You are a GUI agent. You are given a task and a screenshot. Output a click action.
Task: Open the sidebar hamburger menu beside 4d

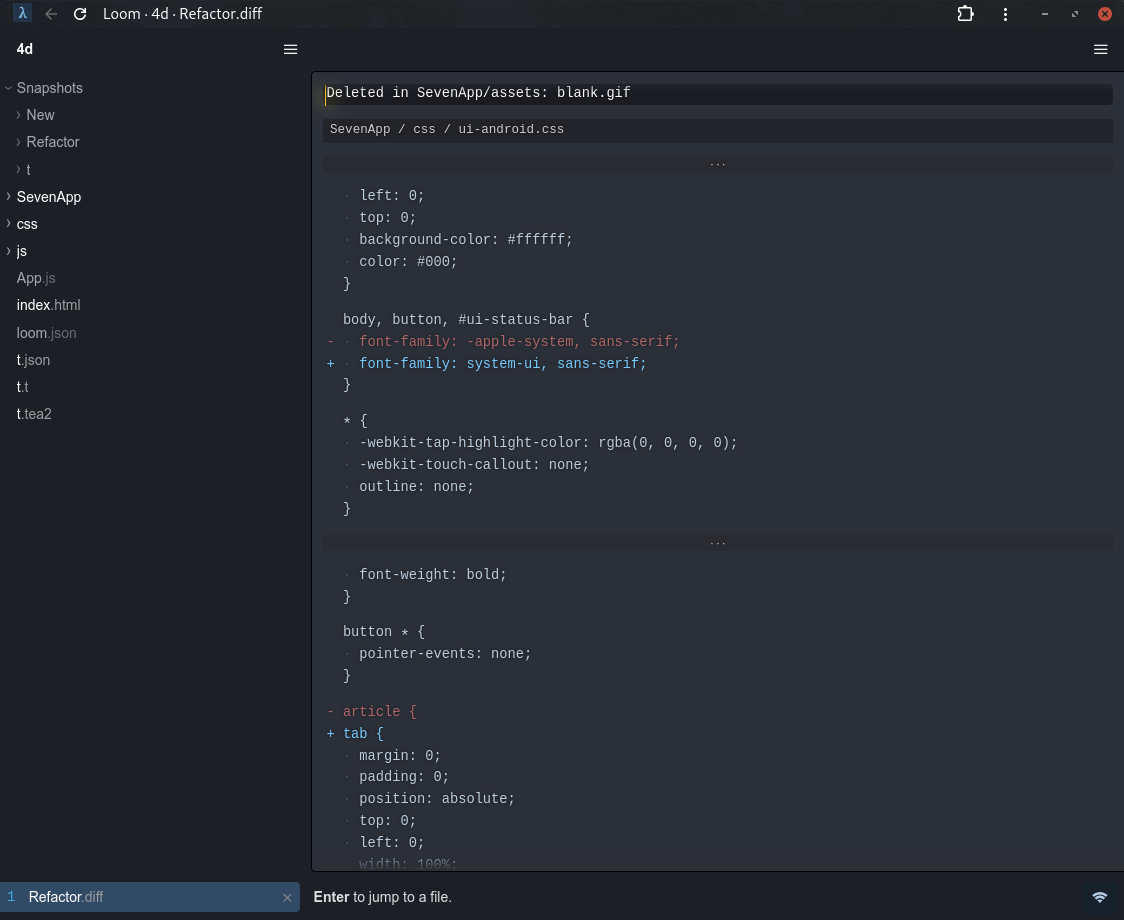[290, 49]
